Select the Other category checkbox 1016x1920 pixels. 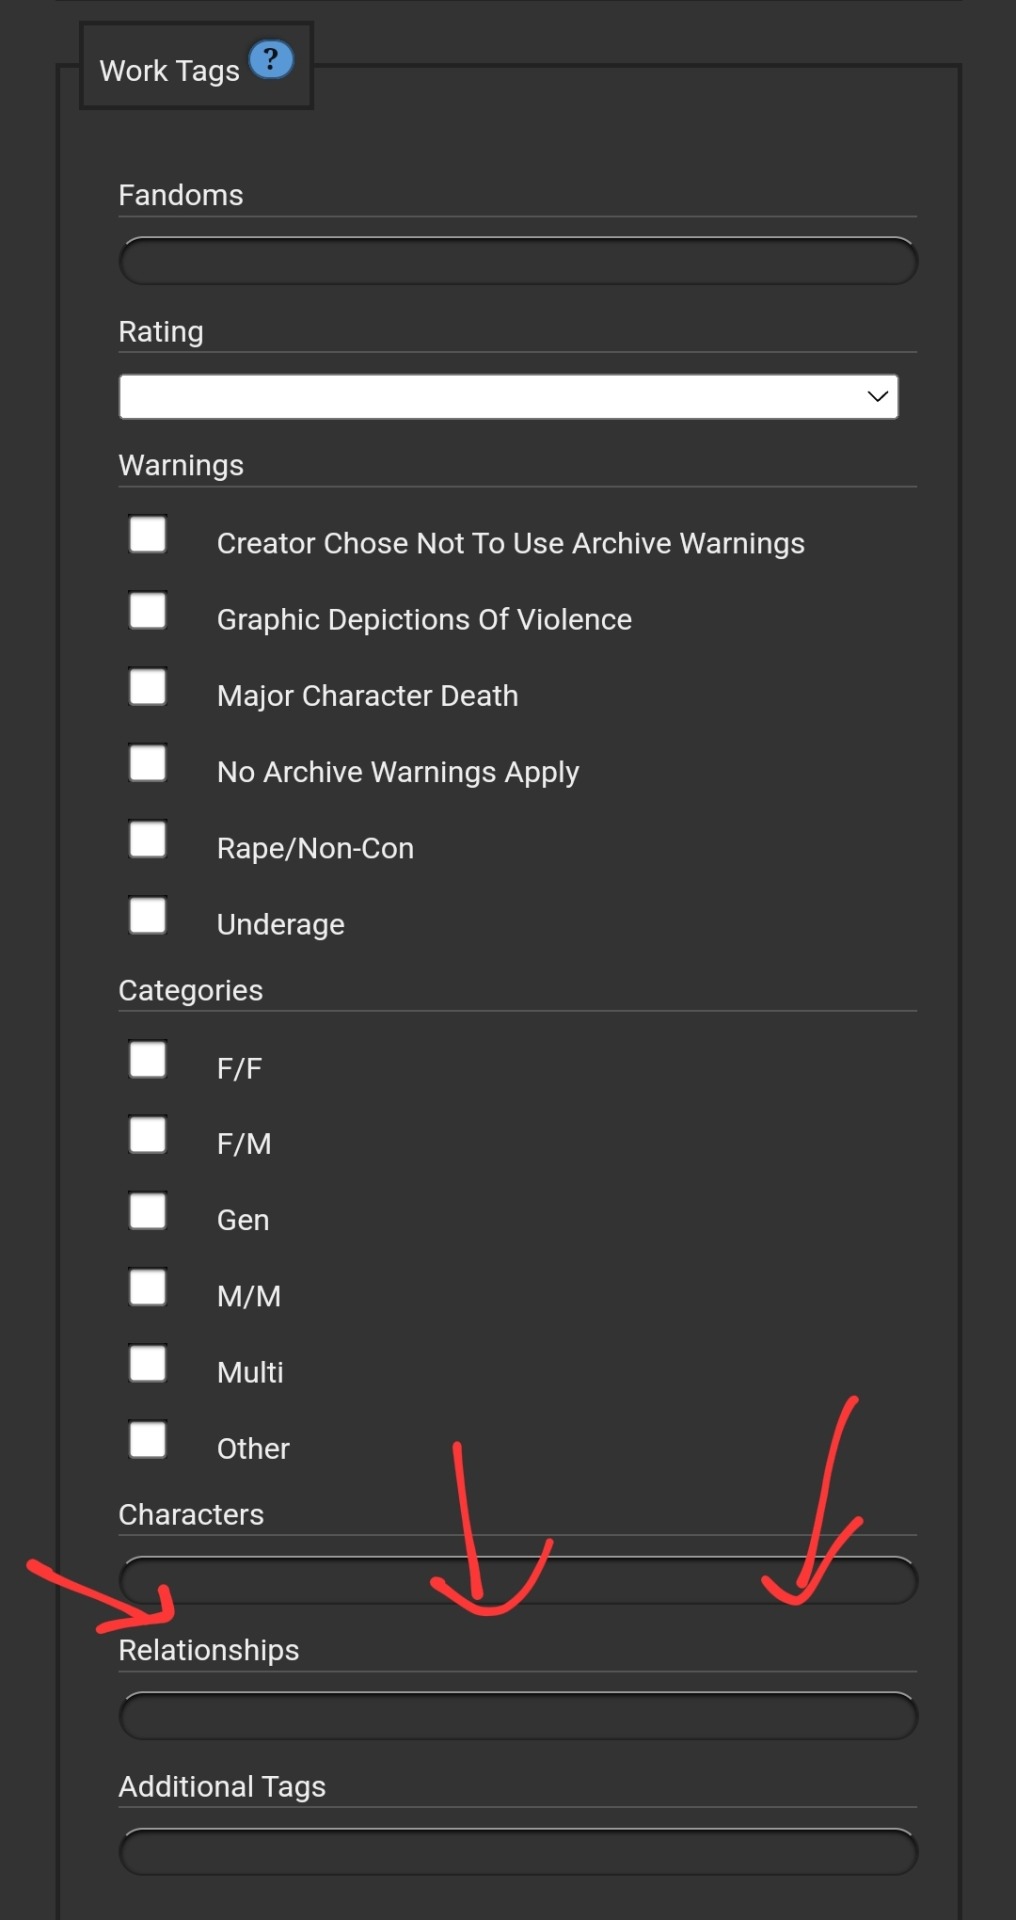148,1441
